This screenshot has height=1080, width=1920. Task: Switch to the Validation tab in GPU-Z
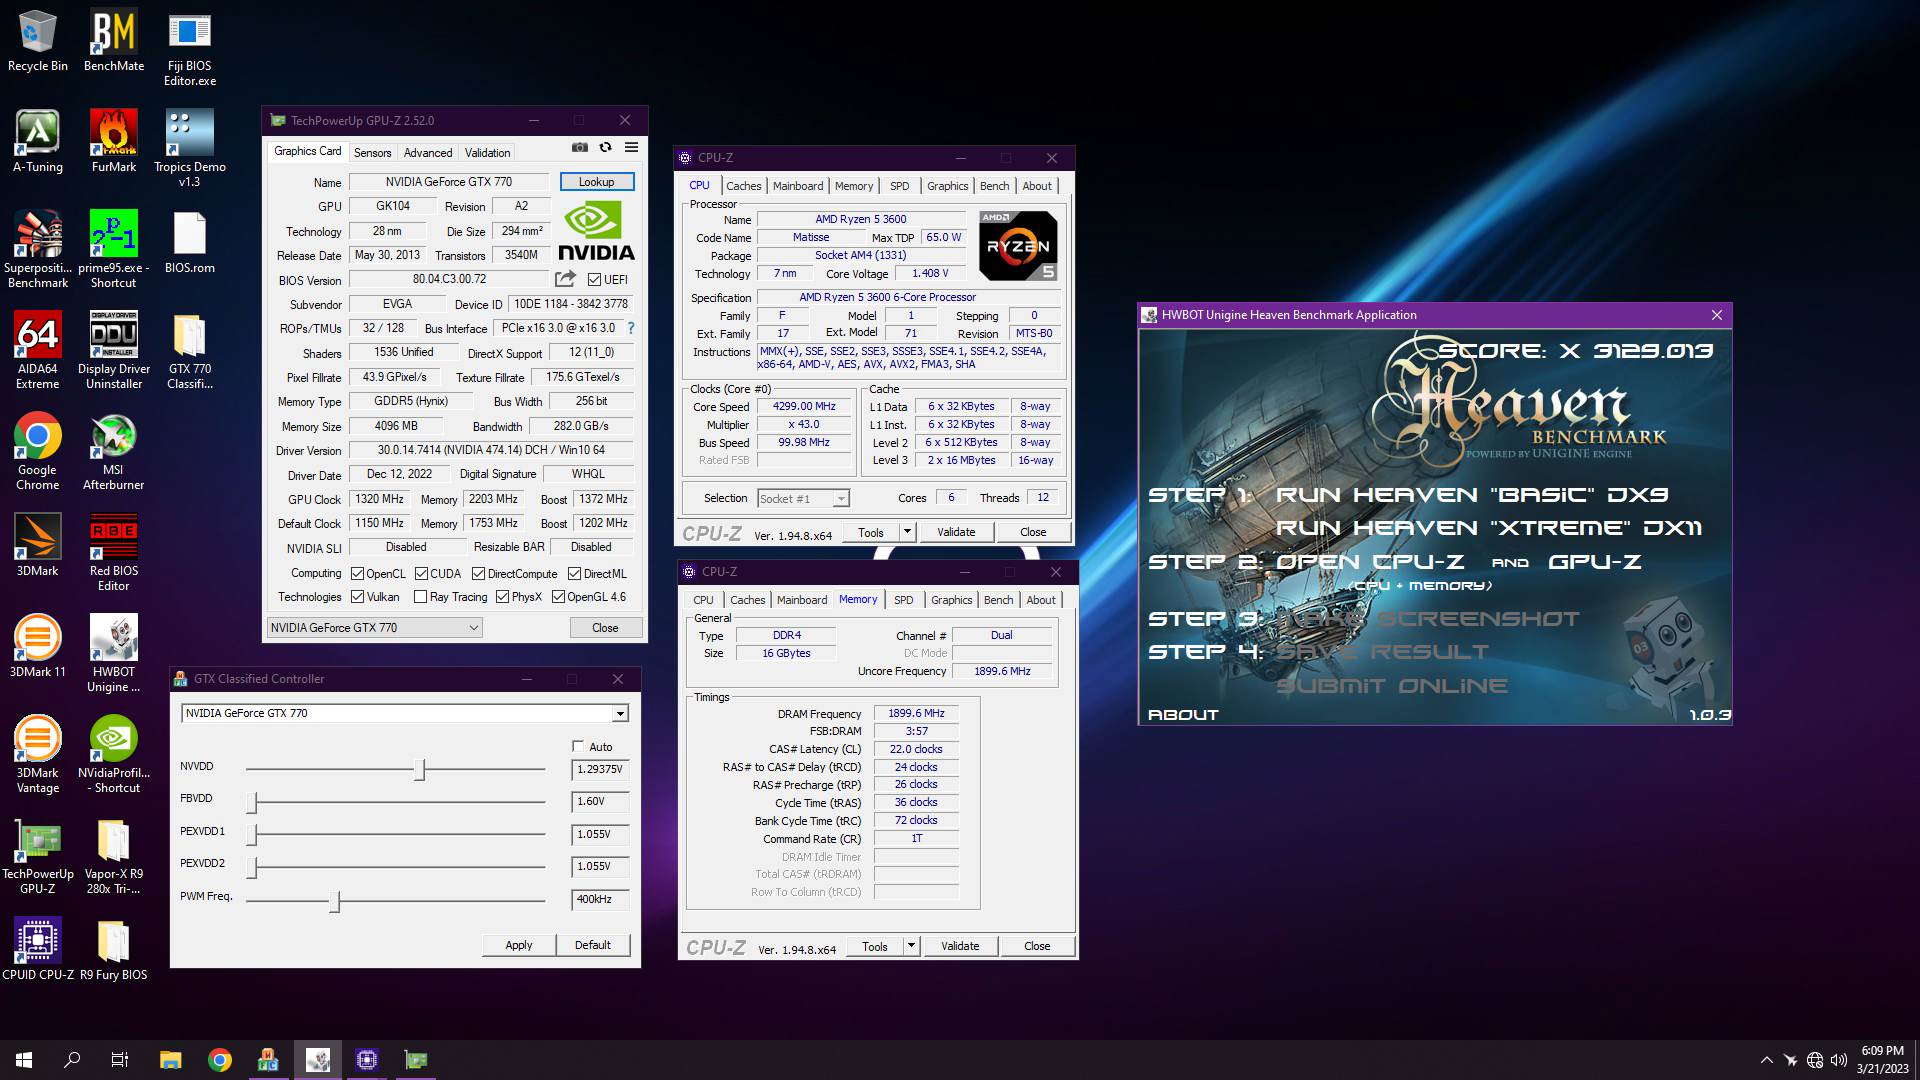pyautogui.click(x=487, y=153)
